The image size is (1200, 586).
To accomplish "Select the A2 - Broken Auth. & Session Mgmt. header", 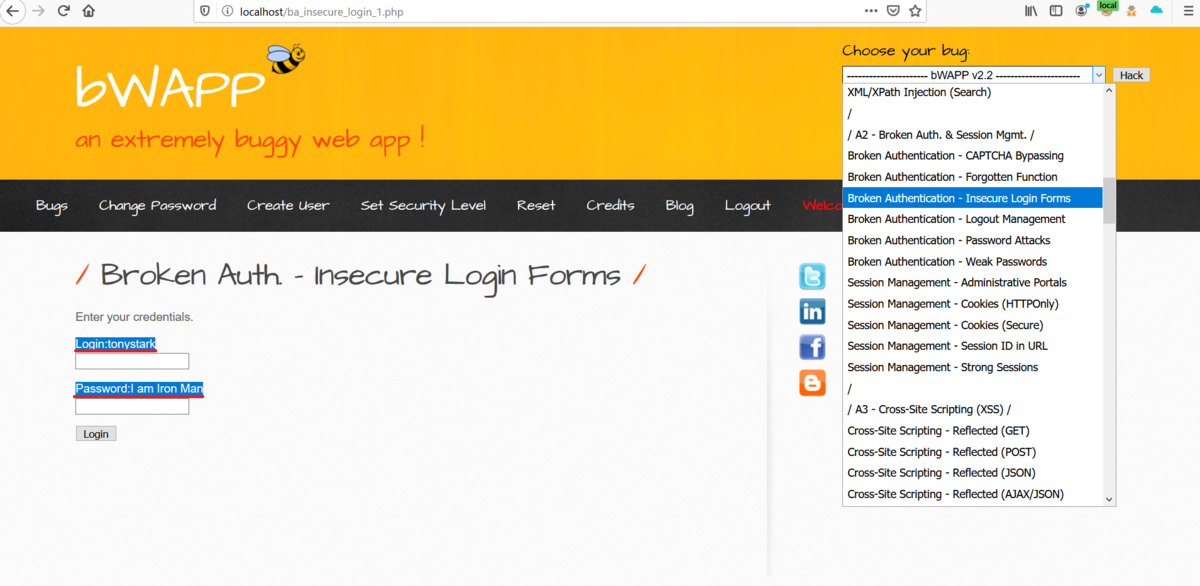I will (973, 135).
